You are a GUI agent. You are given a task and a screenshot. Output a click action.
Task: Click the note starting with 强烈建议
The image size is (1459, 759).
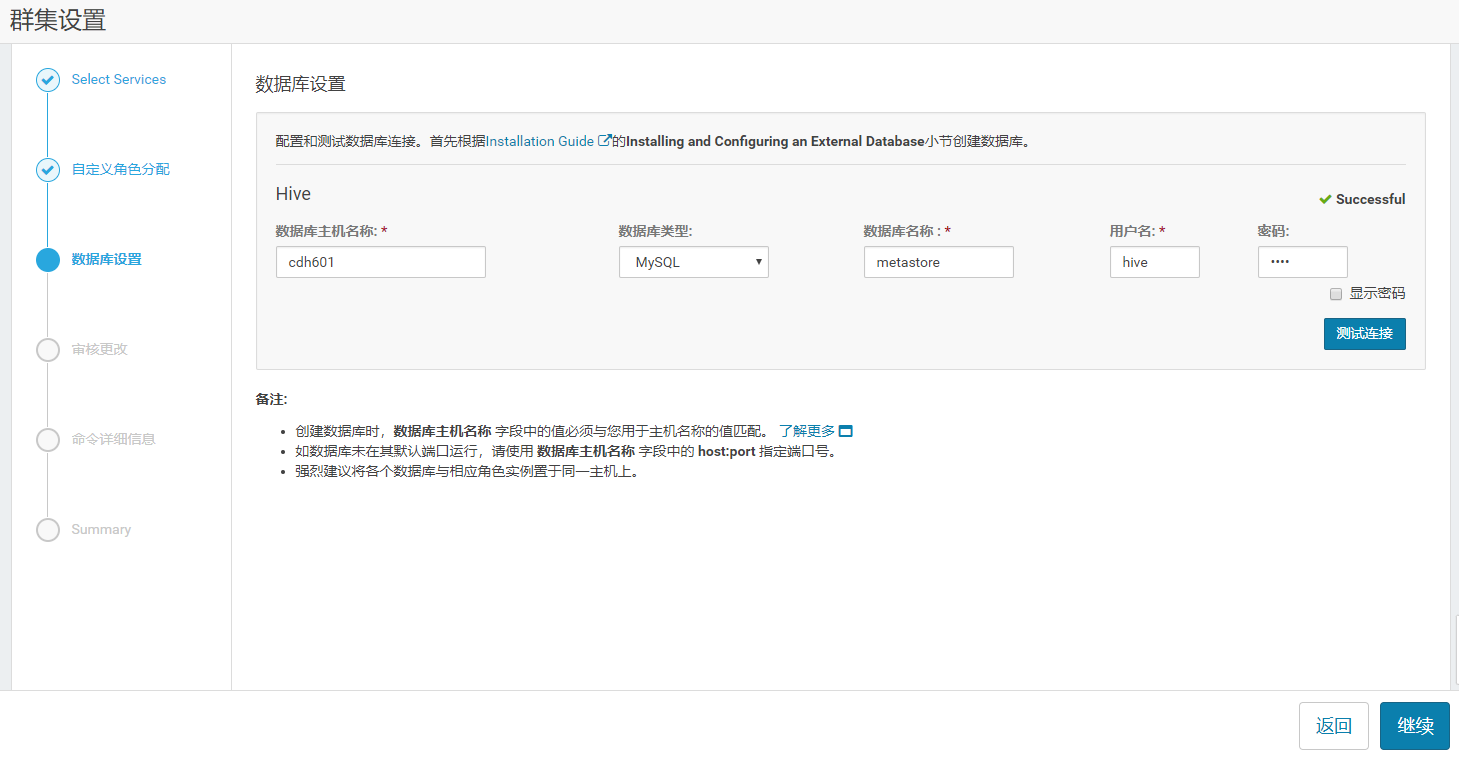467,472
